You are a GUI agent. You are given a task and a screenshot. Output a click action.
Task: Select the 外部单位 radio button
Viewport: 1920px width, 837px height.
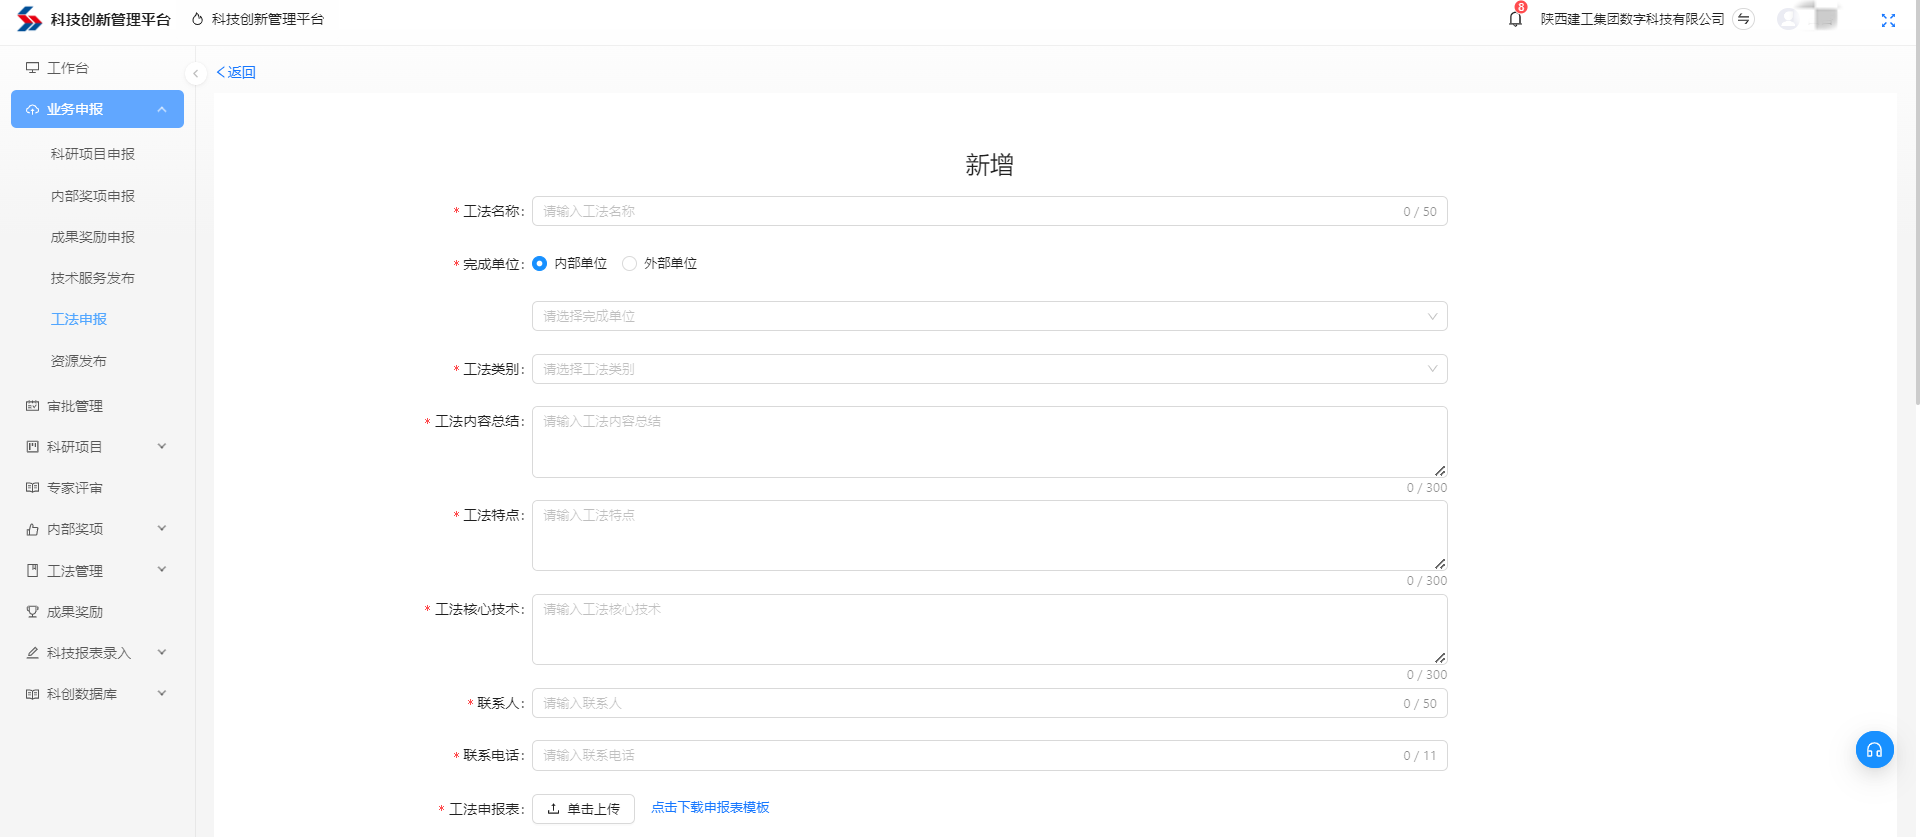click(x=629, y=264)
